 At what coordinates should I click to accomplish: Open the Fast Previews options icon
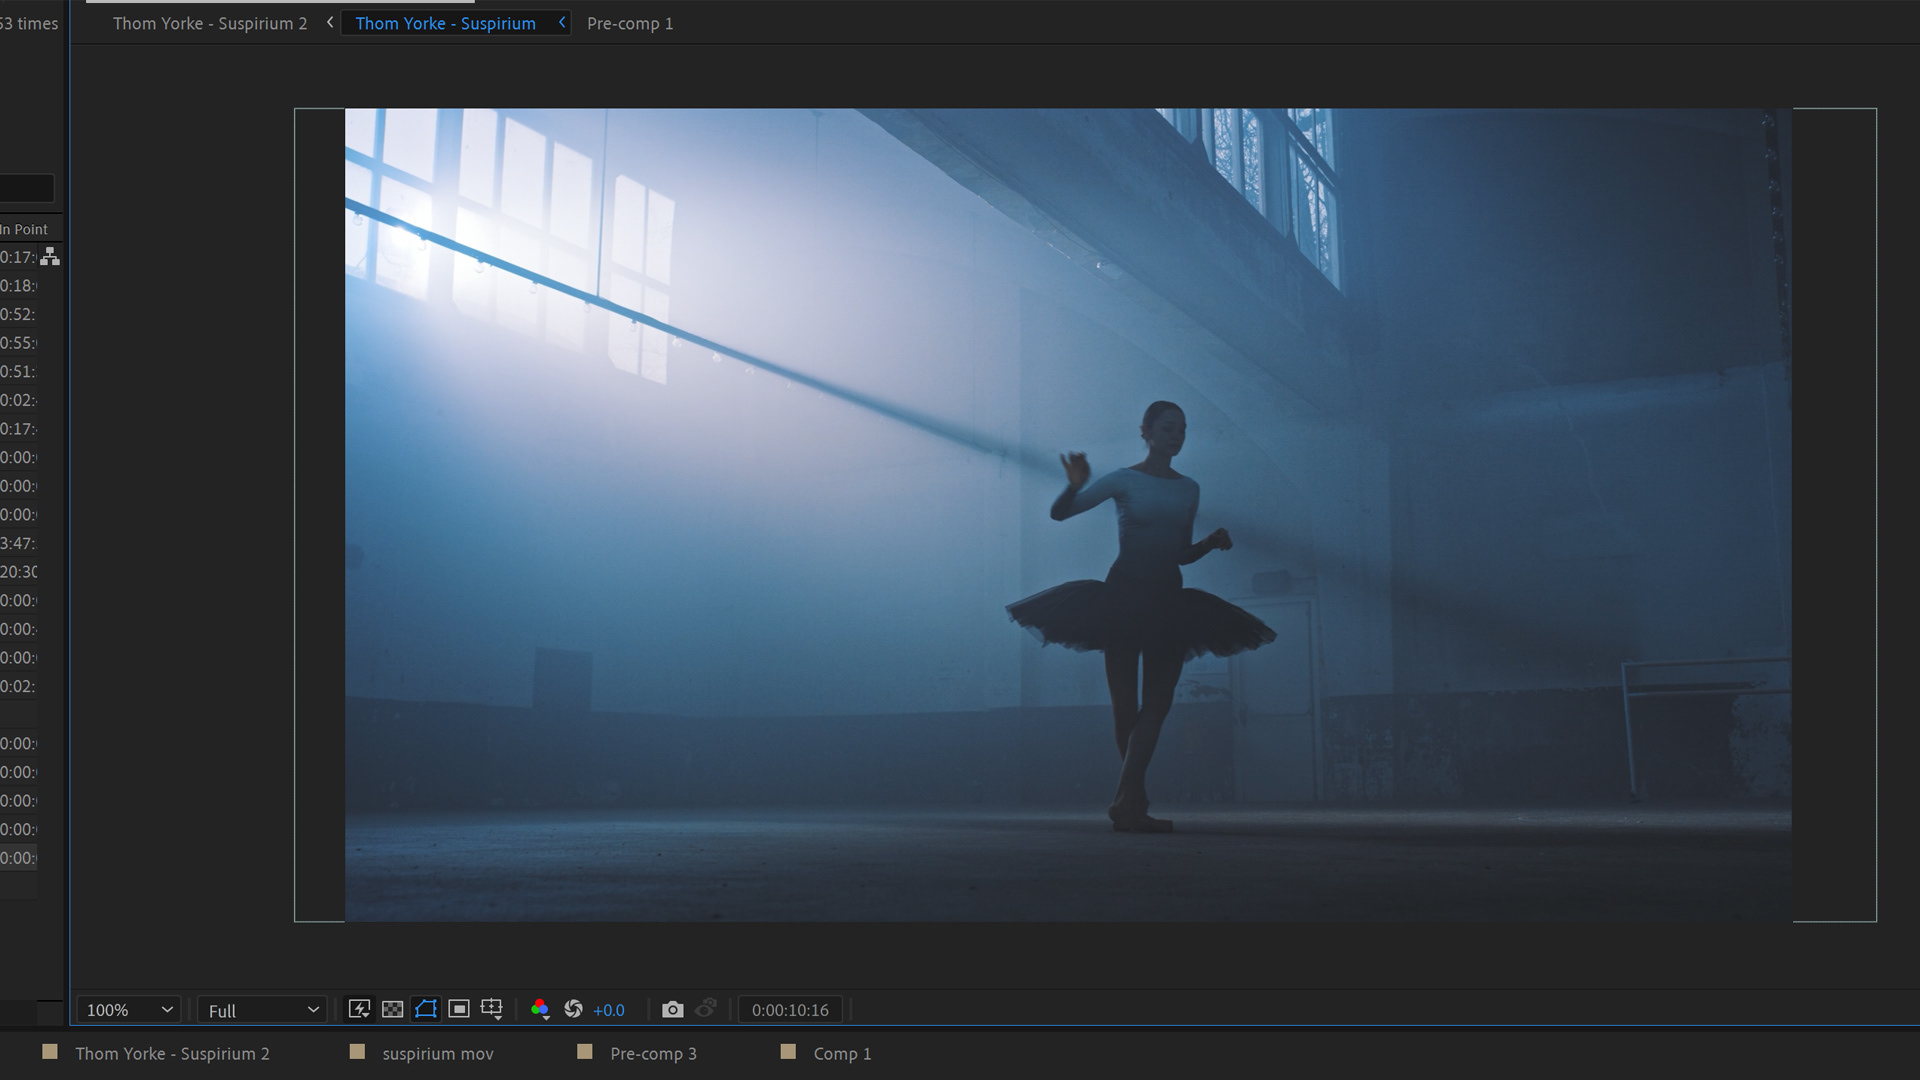(359, 1009)
